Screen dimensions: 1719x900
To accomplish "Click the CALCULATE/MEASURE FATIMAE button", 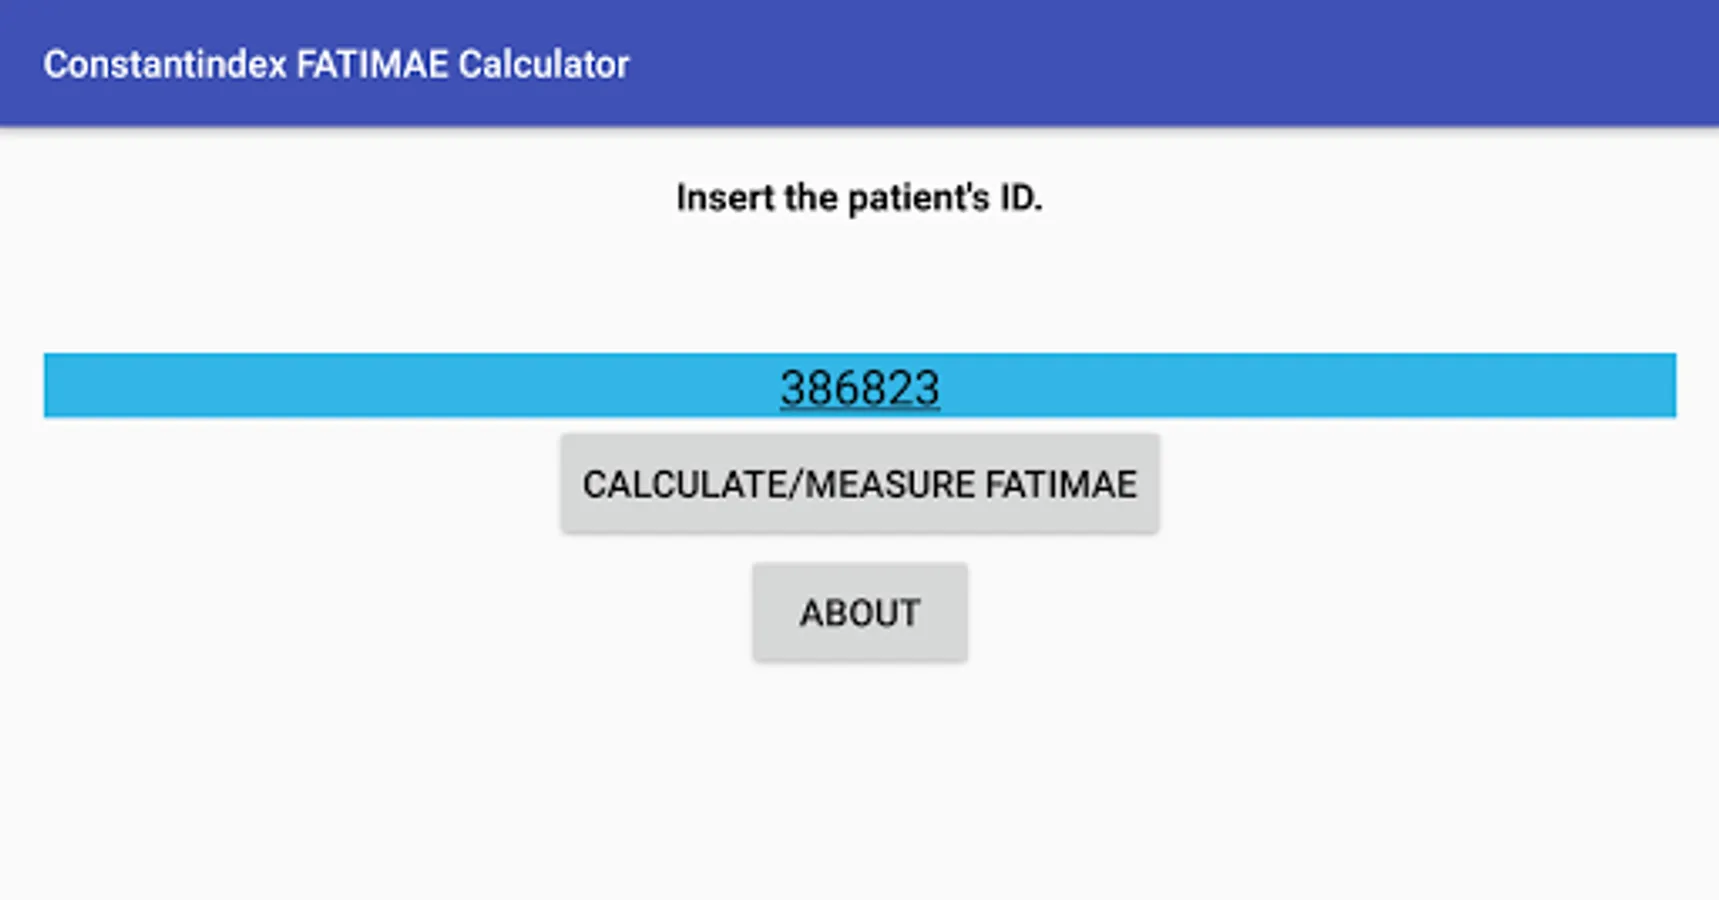I will tap(859, 484).
